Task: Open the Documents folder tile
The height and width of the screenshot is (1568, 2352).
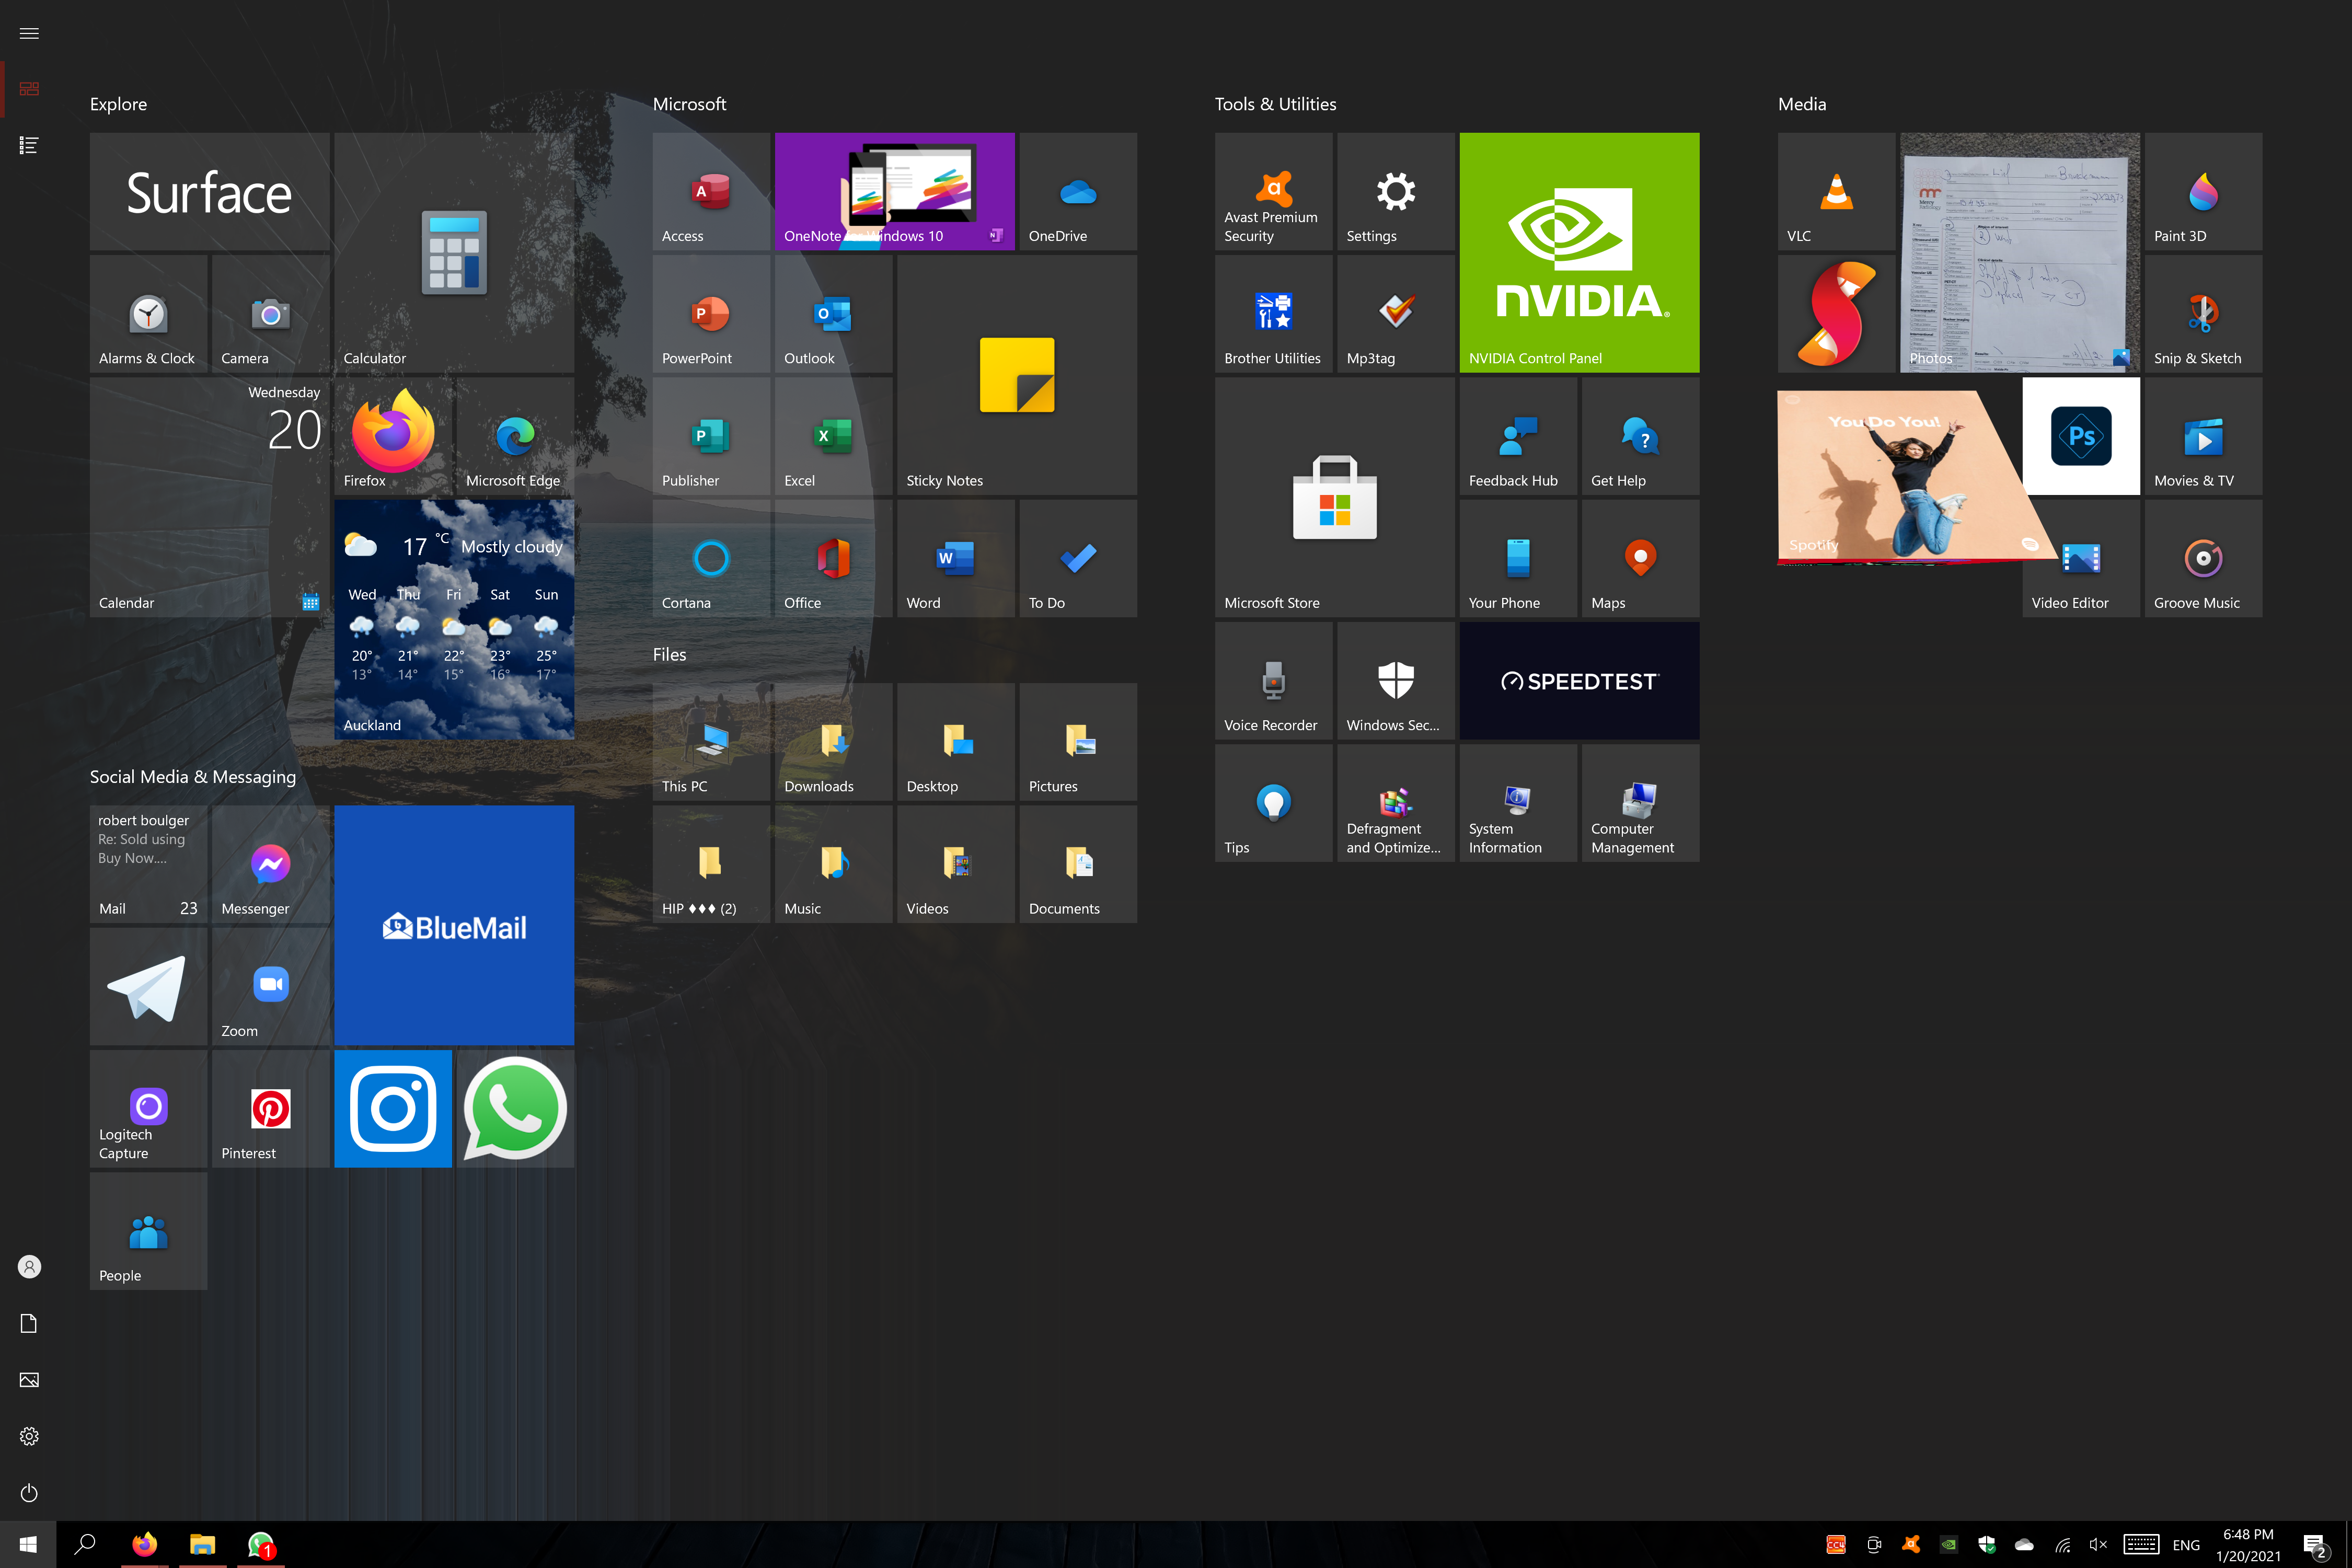Action: 1078,863
